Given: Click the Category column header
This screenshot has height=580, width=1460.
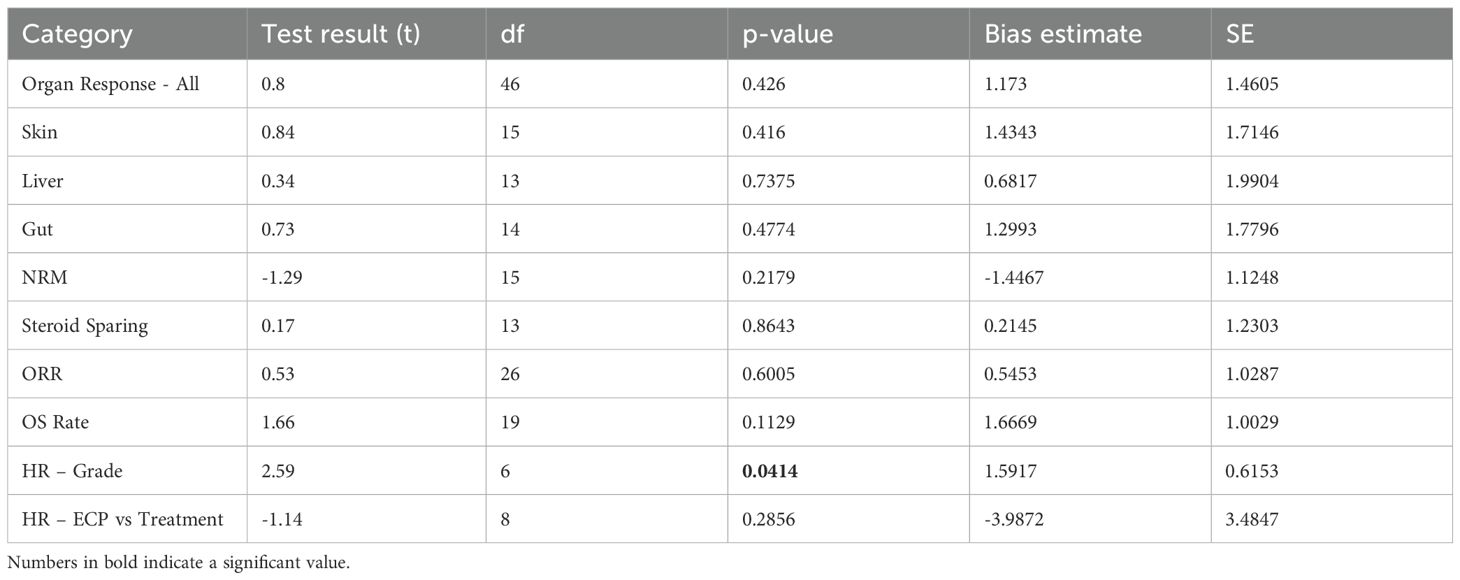Looking at the screenshot, I should tap(77, 35).
